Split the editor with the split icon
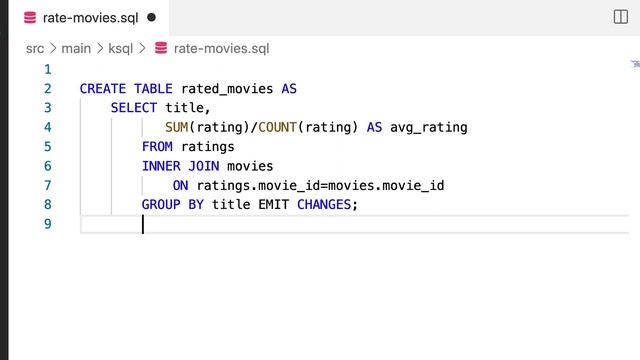The height and width of the screenshot is (360, 640). click(x=620, y=17)
